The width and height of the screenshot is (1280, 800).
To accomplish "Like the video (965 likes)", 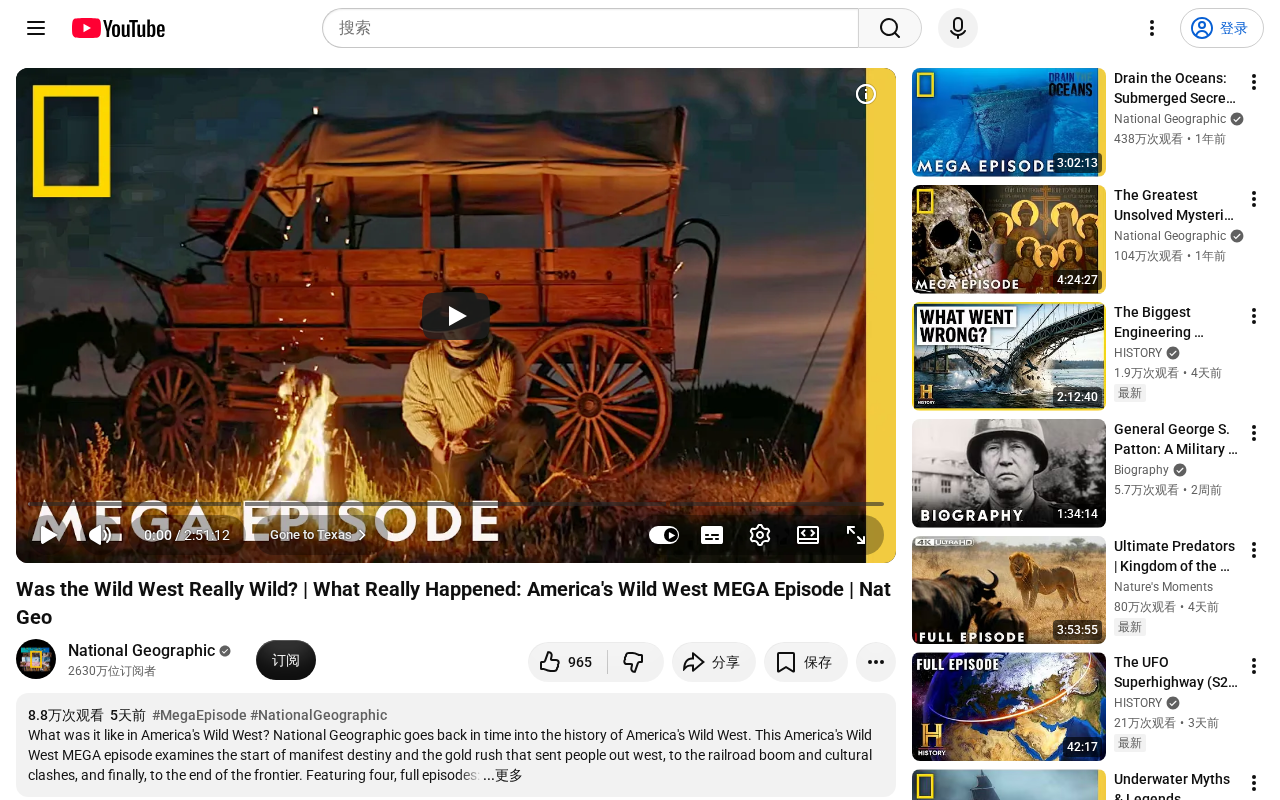I will (x=567, y=662).
